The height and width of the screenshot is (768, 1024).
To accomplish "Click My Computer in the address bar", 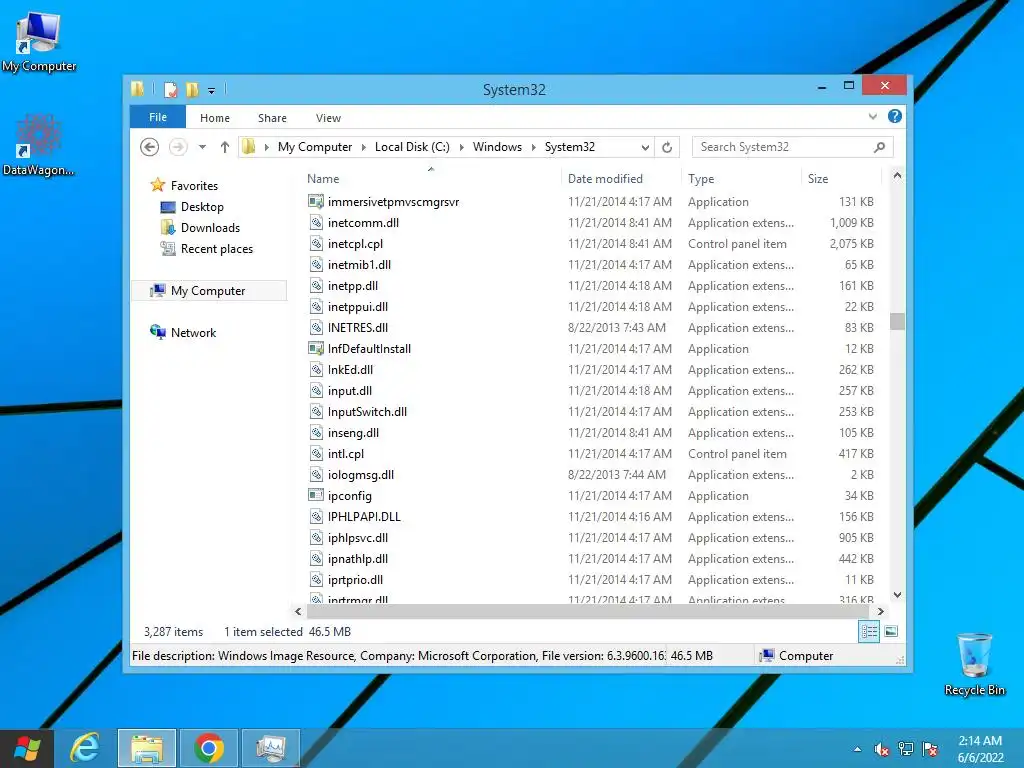I will tap(315, 147).
